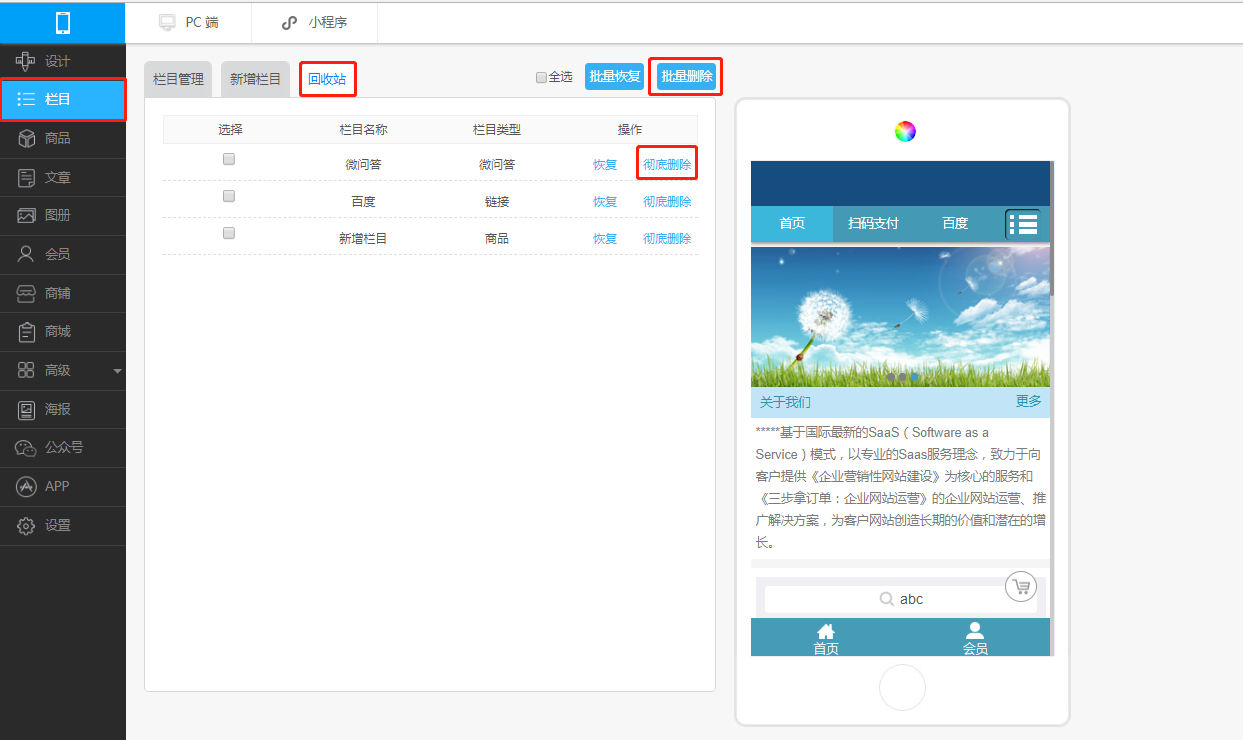Image resolution: width=1243 pixels, height=740 pixels.
Task: Click the home icon in phone footer
Action: [x=826, y=631]
